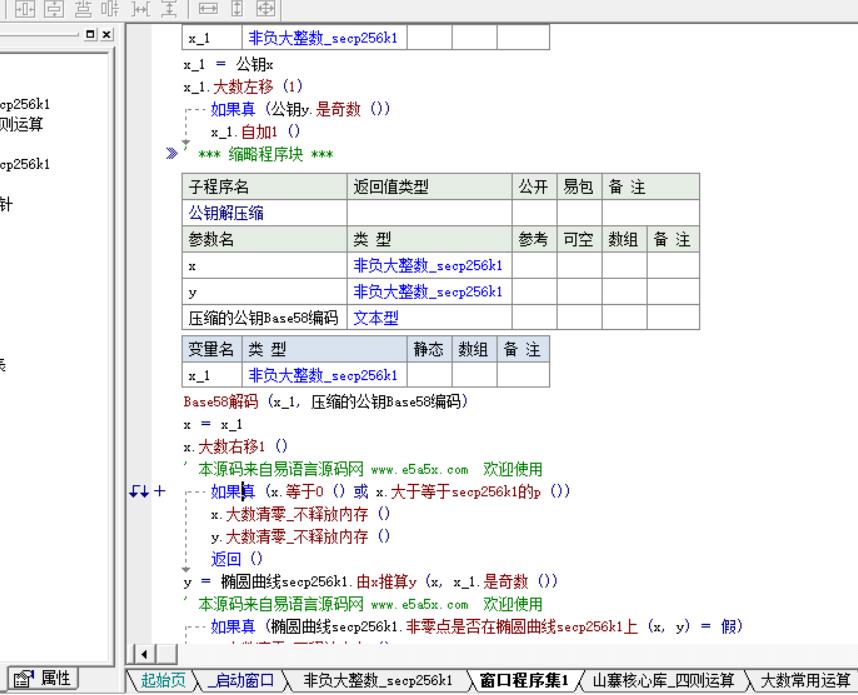Click 如果真 (x.等于0 () 或 ...) statement

(390, 491)
